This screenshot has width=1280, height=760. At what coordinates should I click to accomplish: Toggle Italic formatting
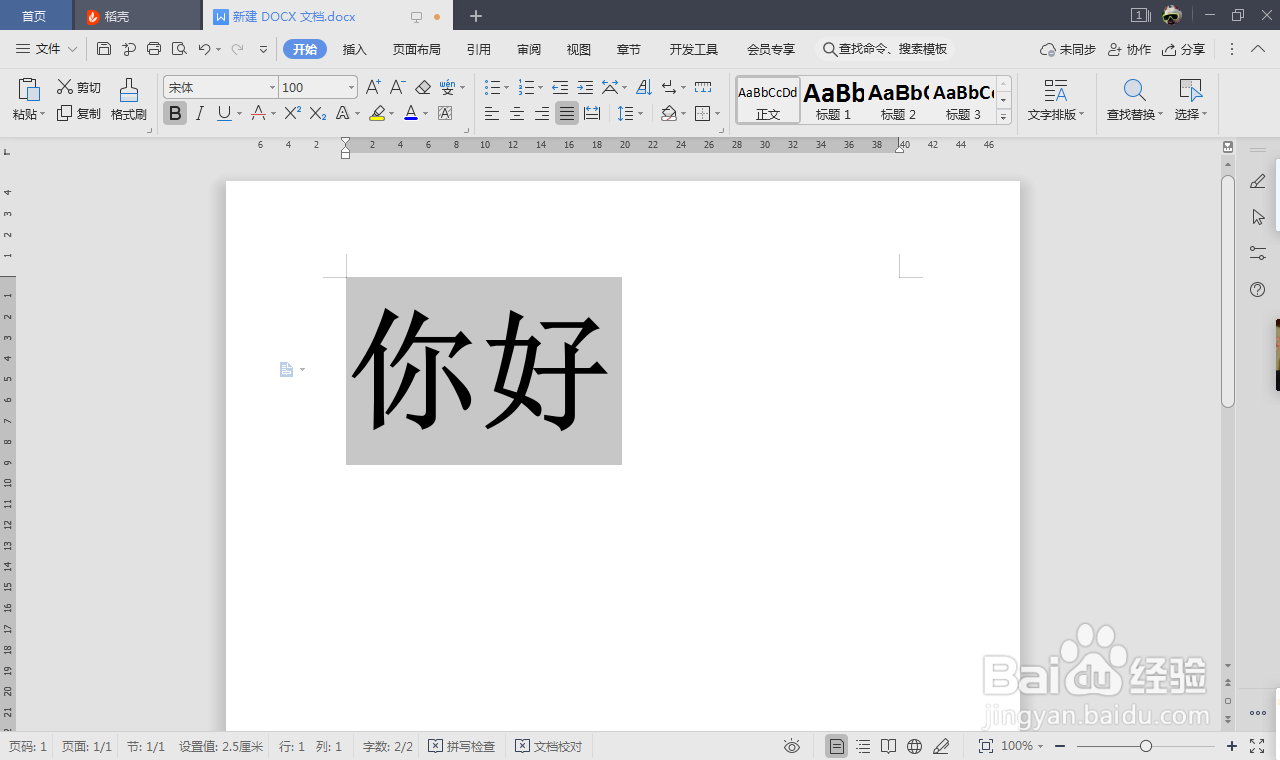tap(199, 114)
